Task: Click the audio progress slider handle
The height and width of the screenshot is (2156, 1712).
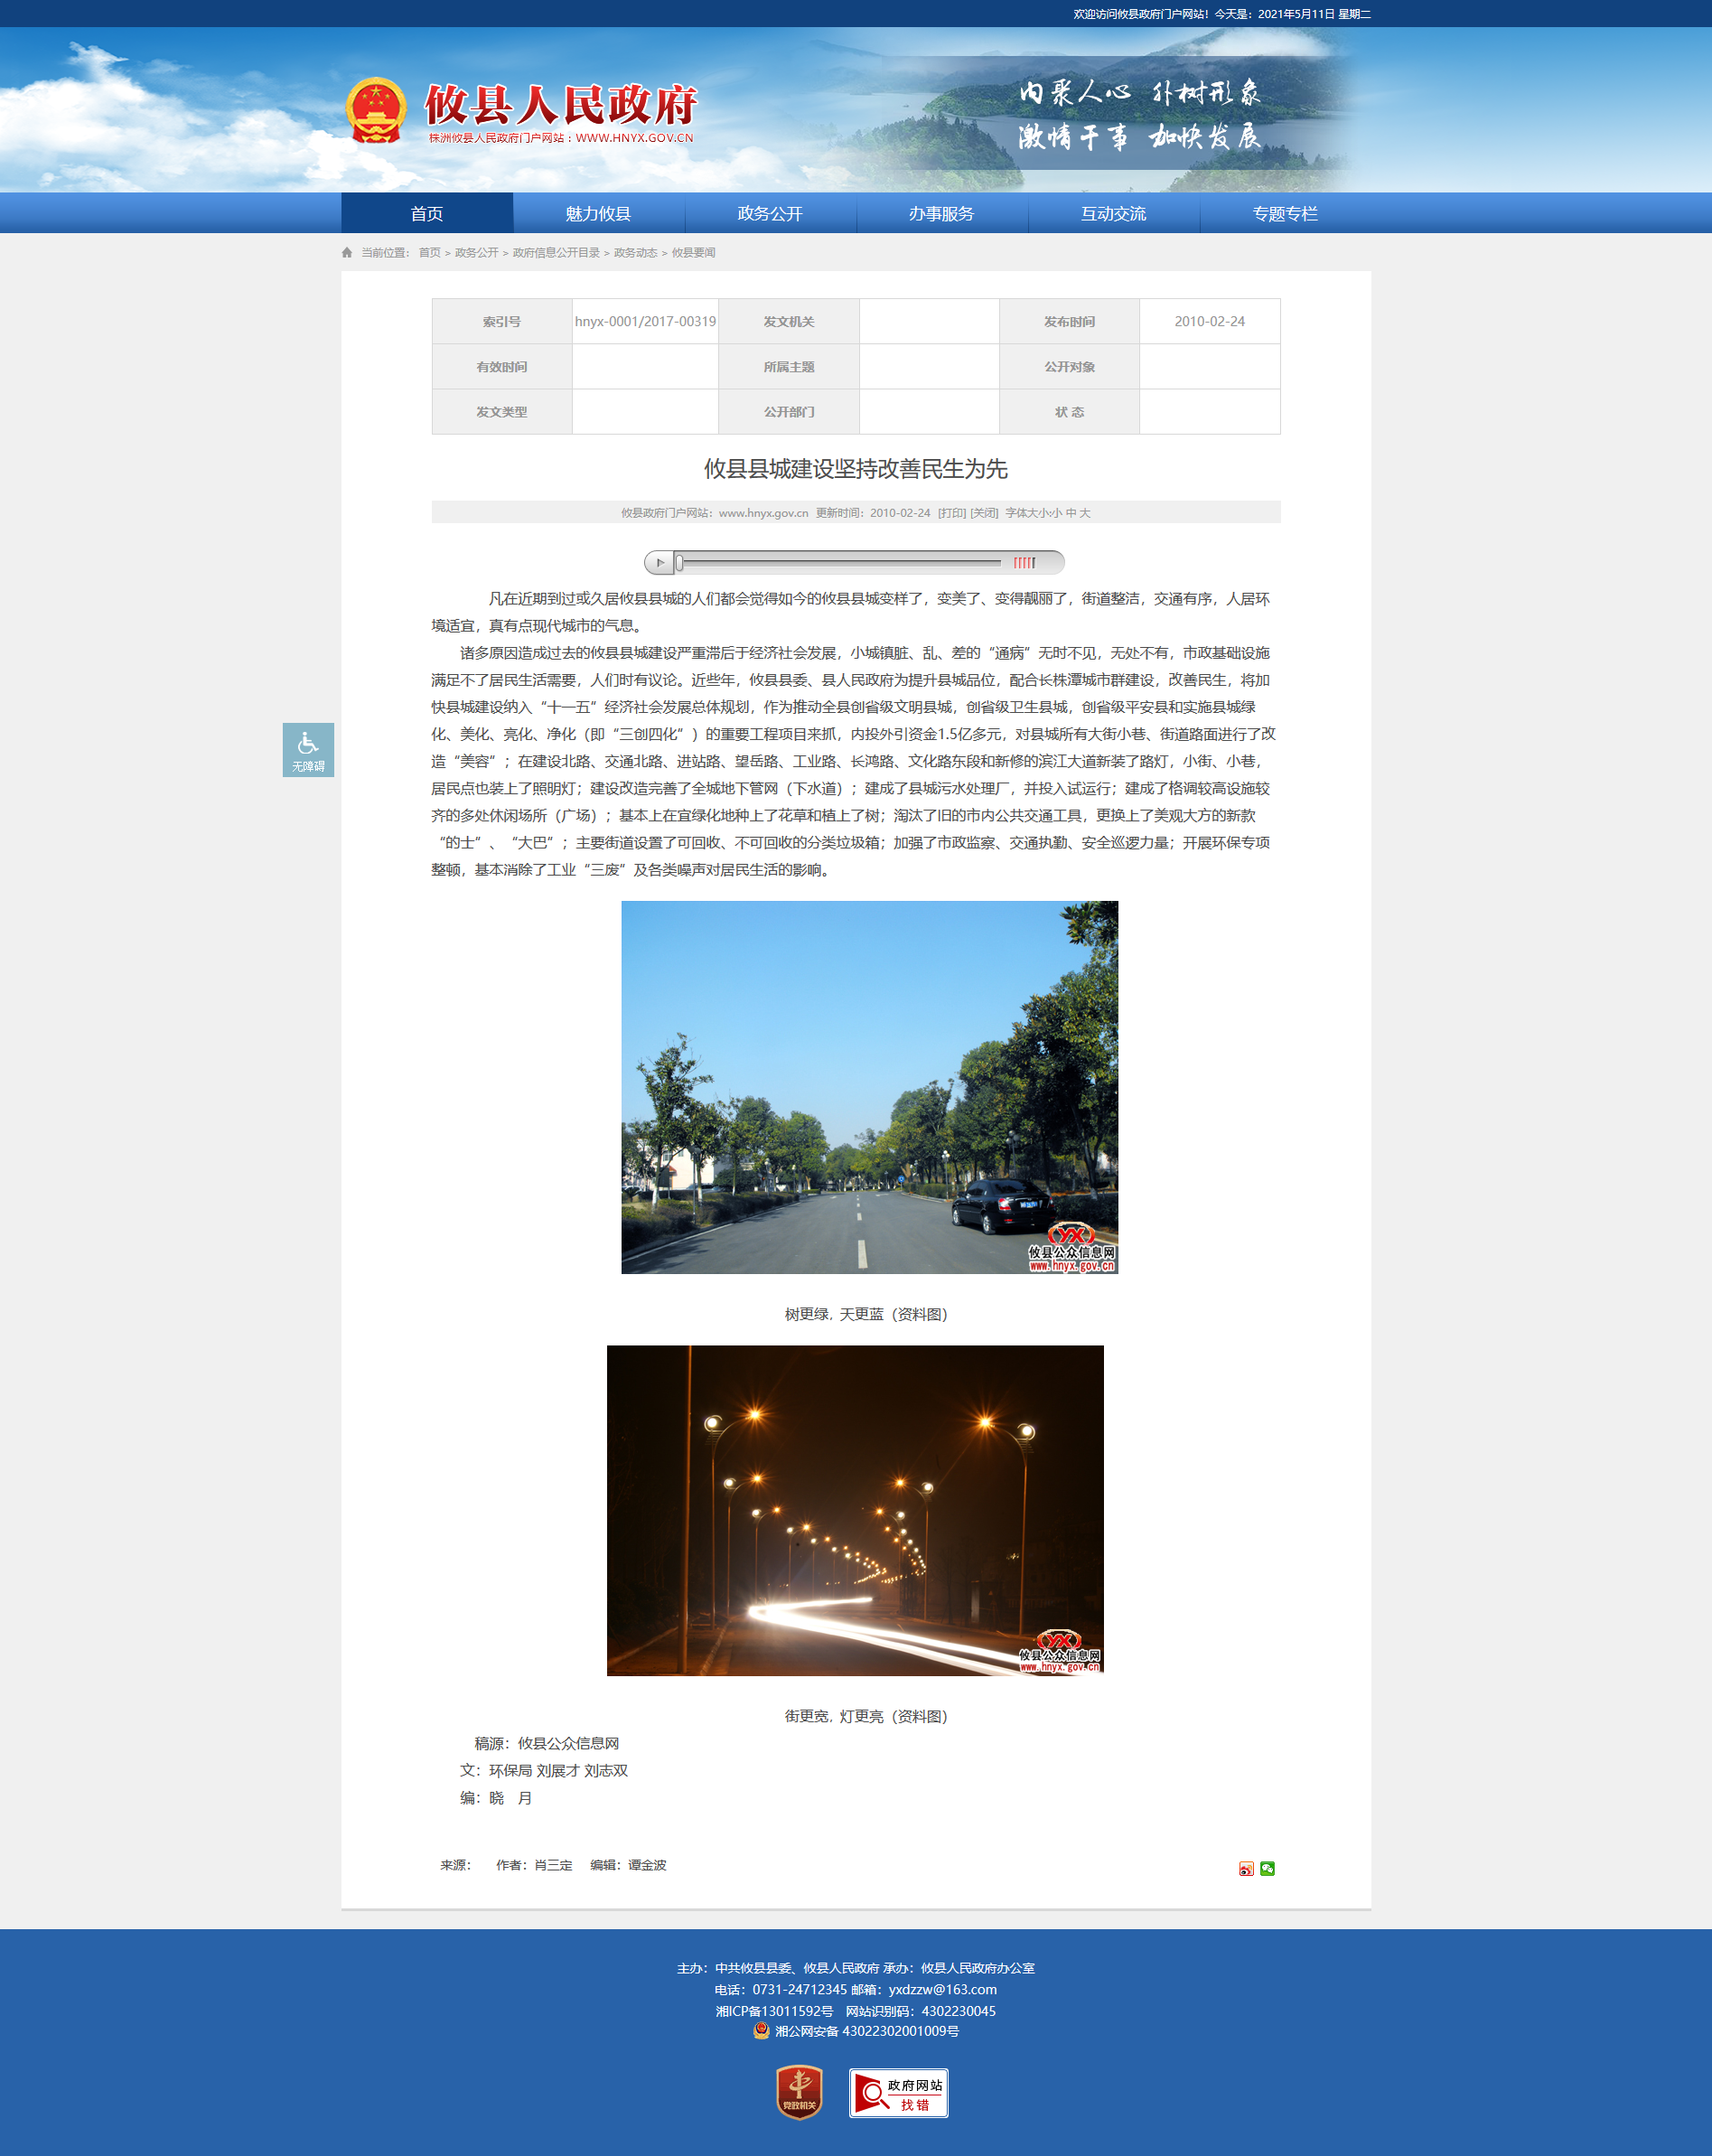Action: (x=679, y=563)
